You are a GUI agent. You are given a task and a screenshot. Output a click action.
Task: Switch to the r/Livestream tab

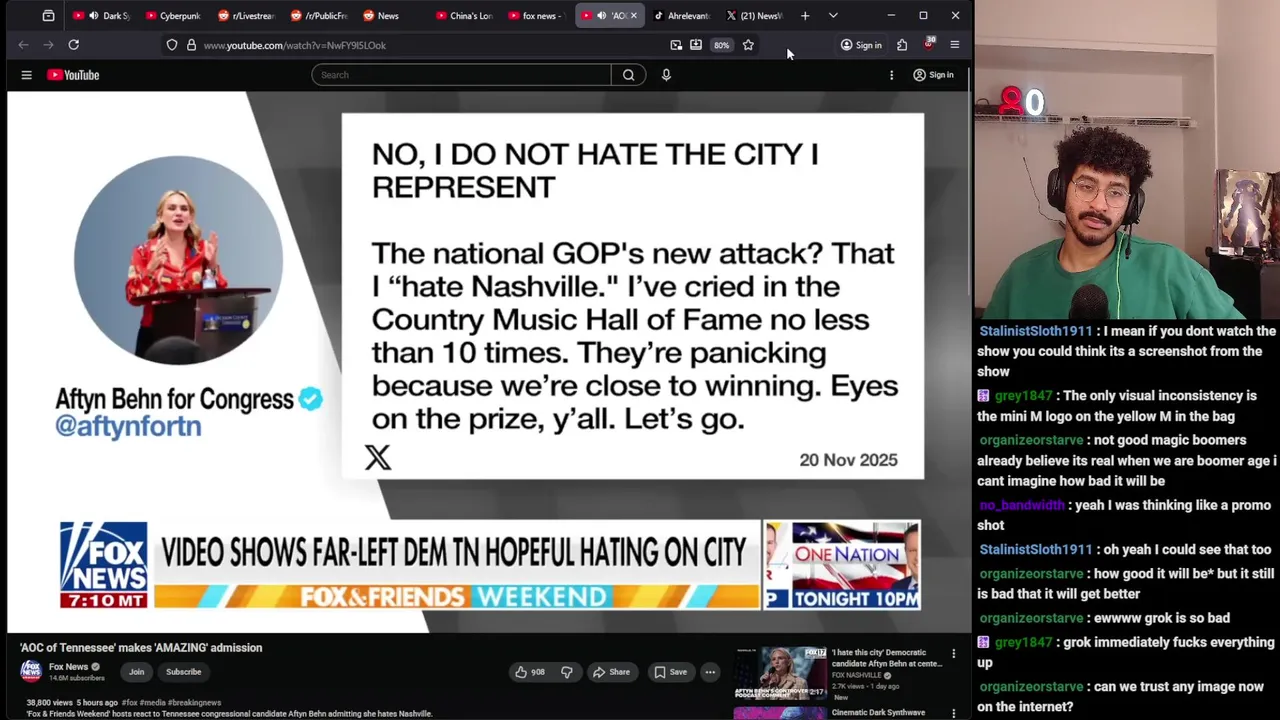(246, 16)
